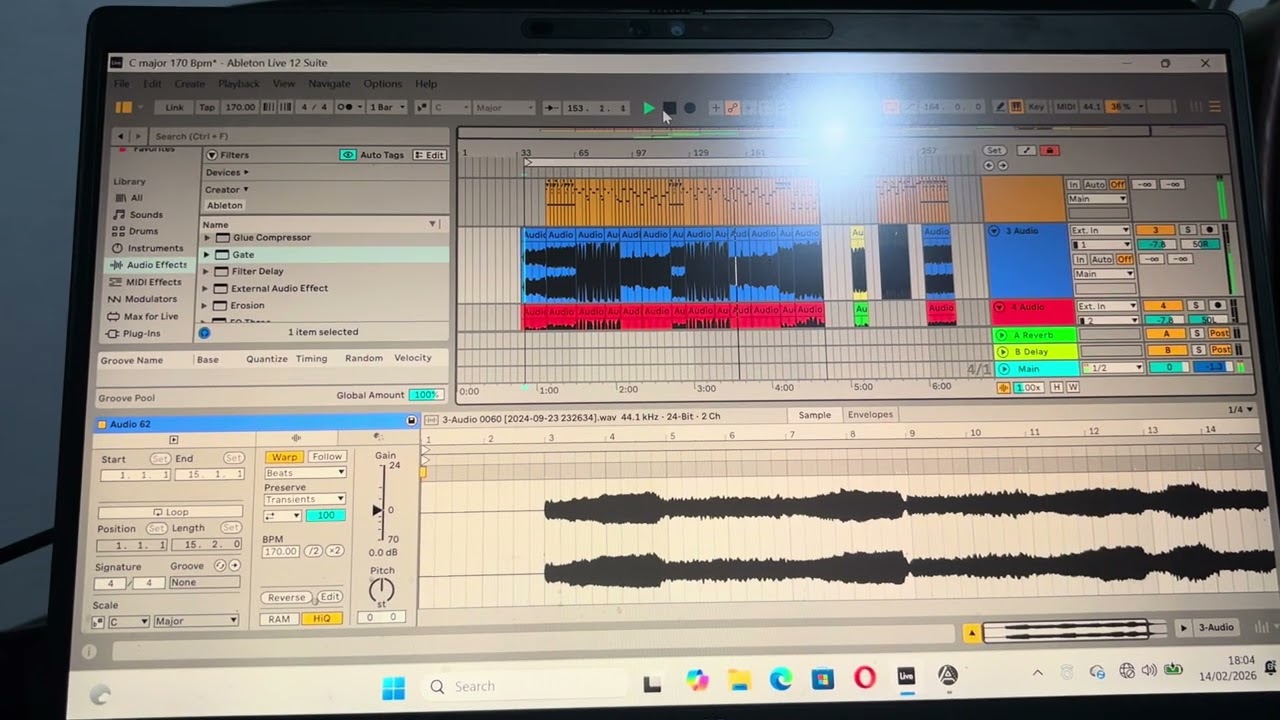
Task: Click the Tap tempo button
Action: click(x=207, y=107)
